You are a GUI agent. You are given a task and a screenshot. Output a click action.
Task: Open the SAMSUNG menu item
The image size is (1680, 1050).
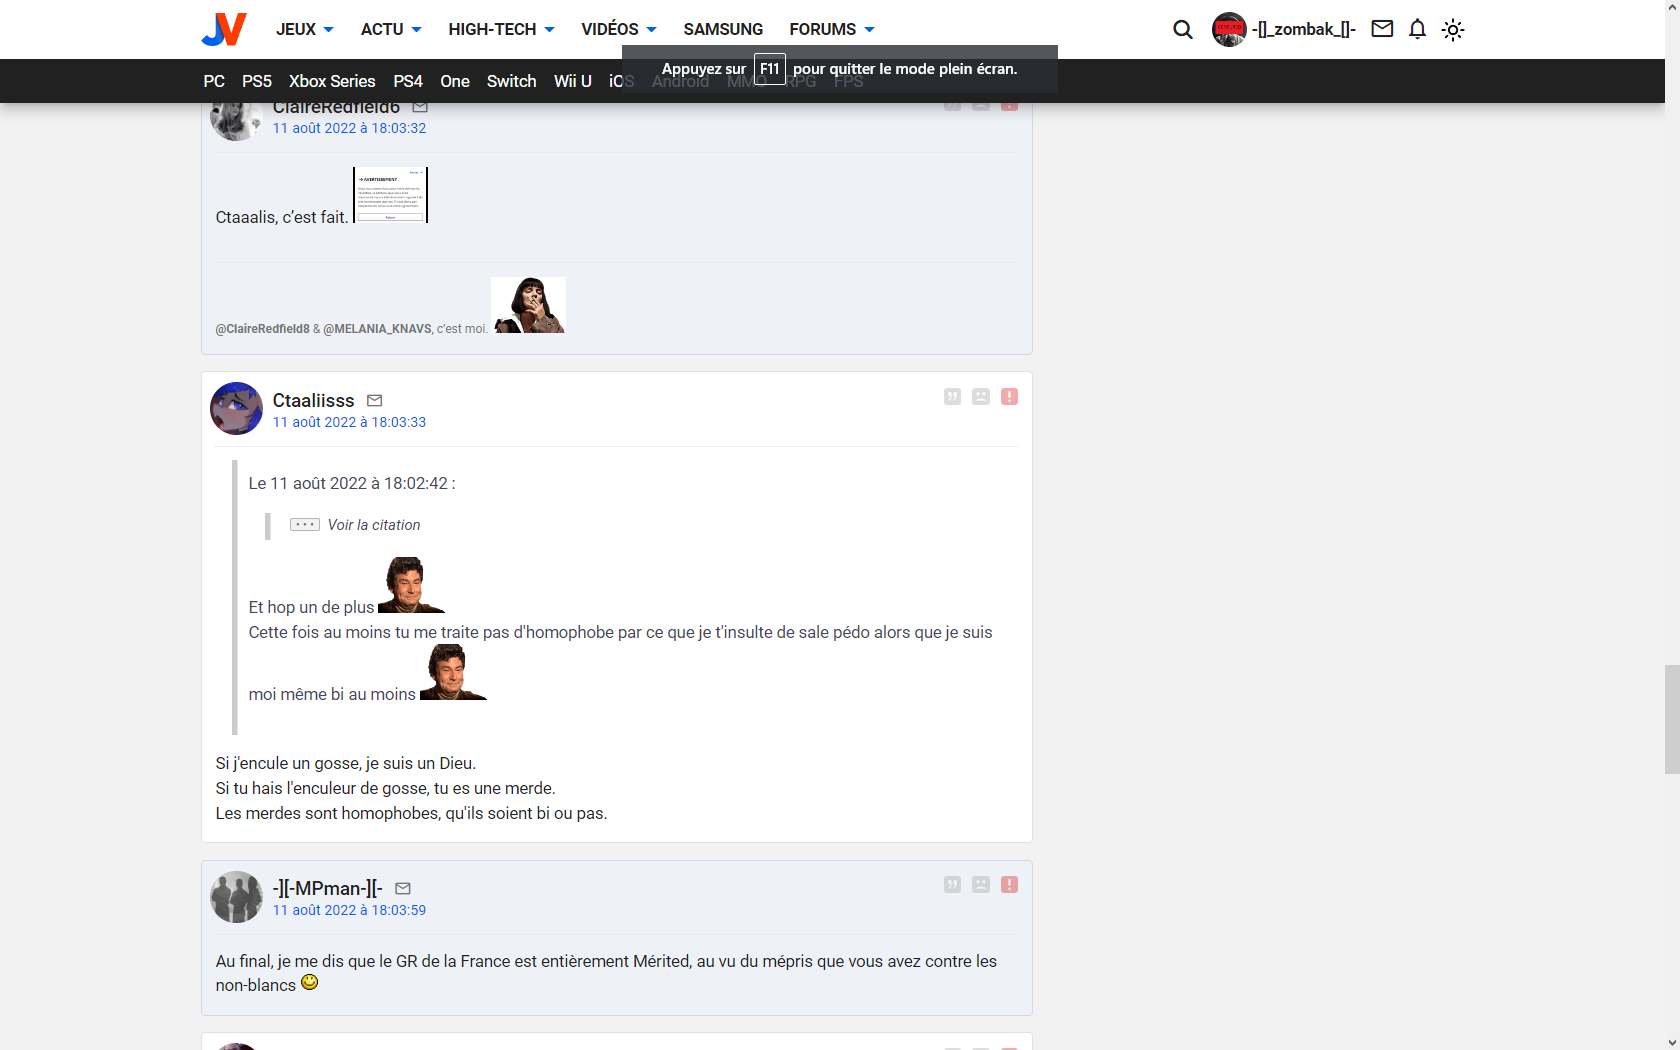723,29
